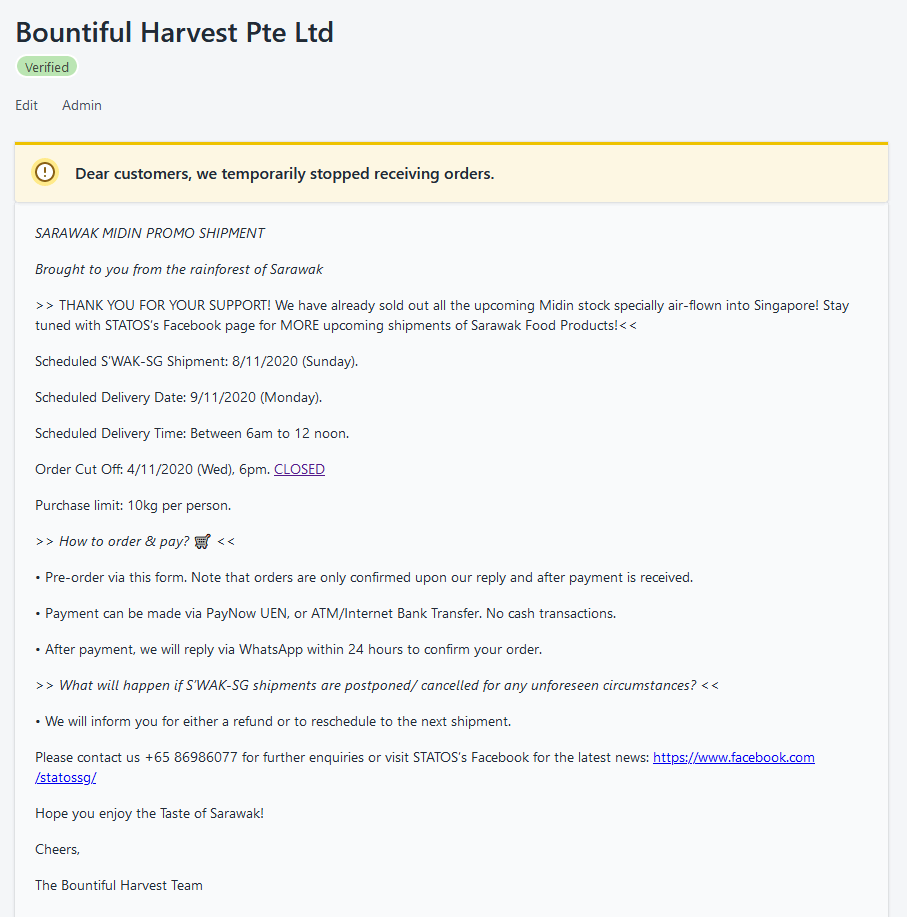Click The Bountiful Harvest Team signature

click(119, 885)
